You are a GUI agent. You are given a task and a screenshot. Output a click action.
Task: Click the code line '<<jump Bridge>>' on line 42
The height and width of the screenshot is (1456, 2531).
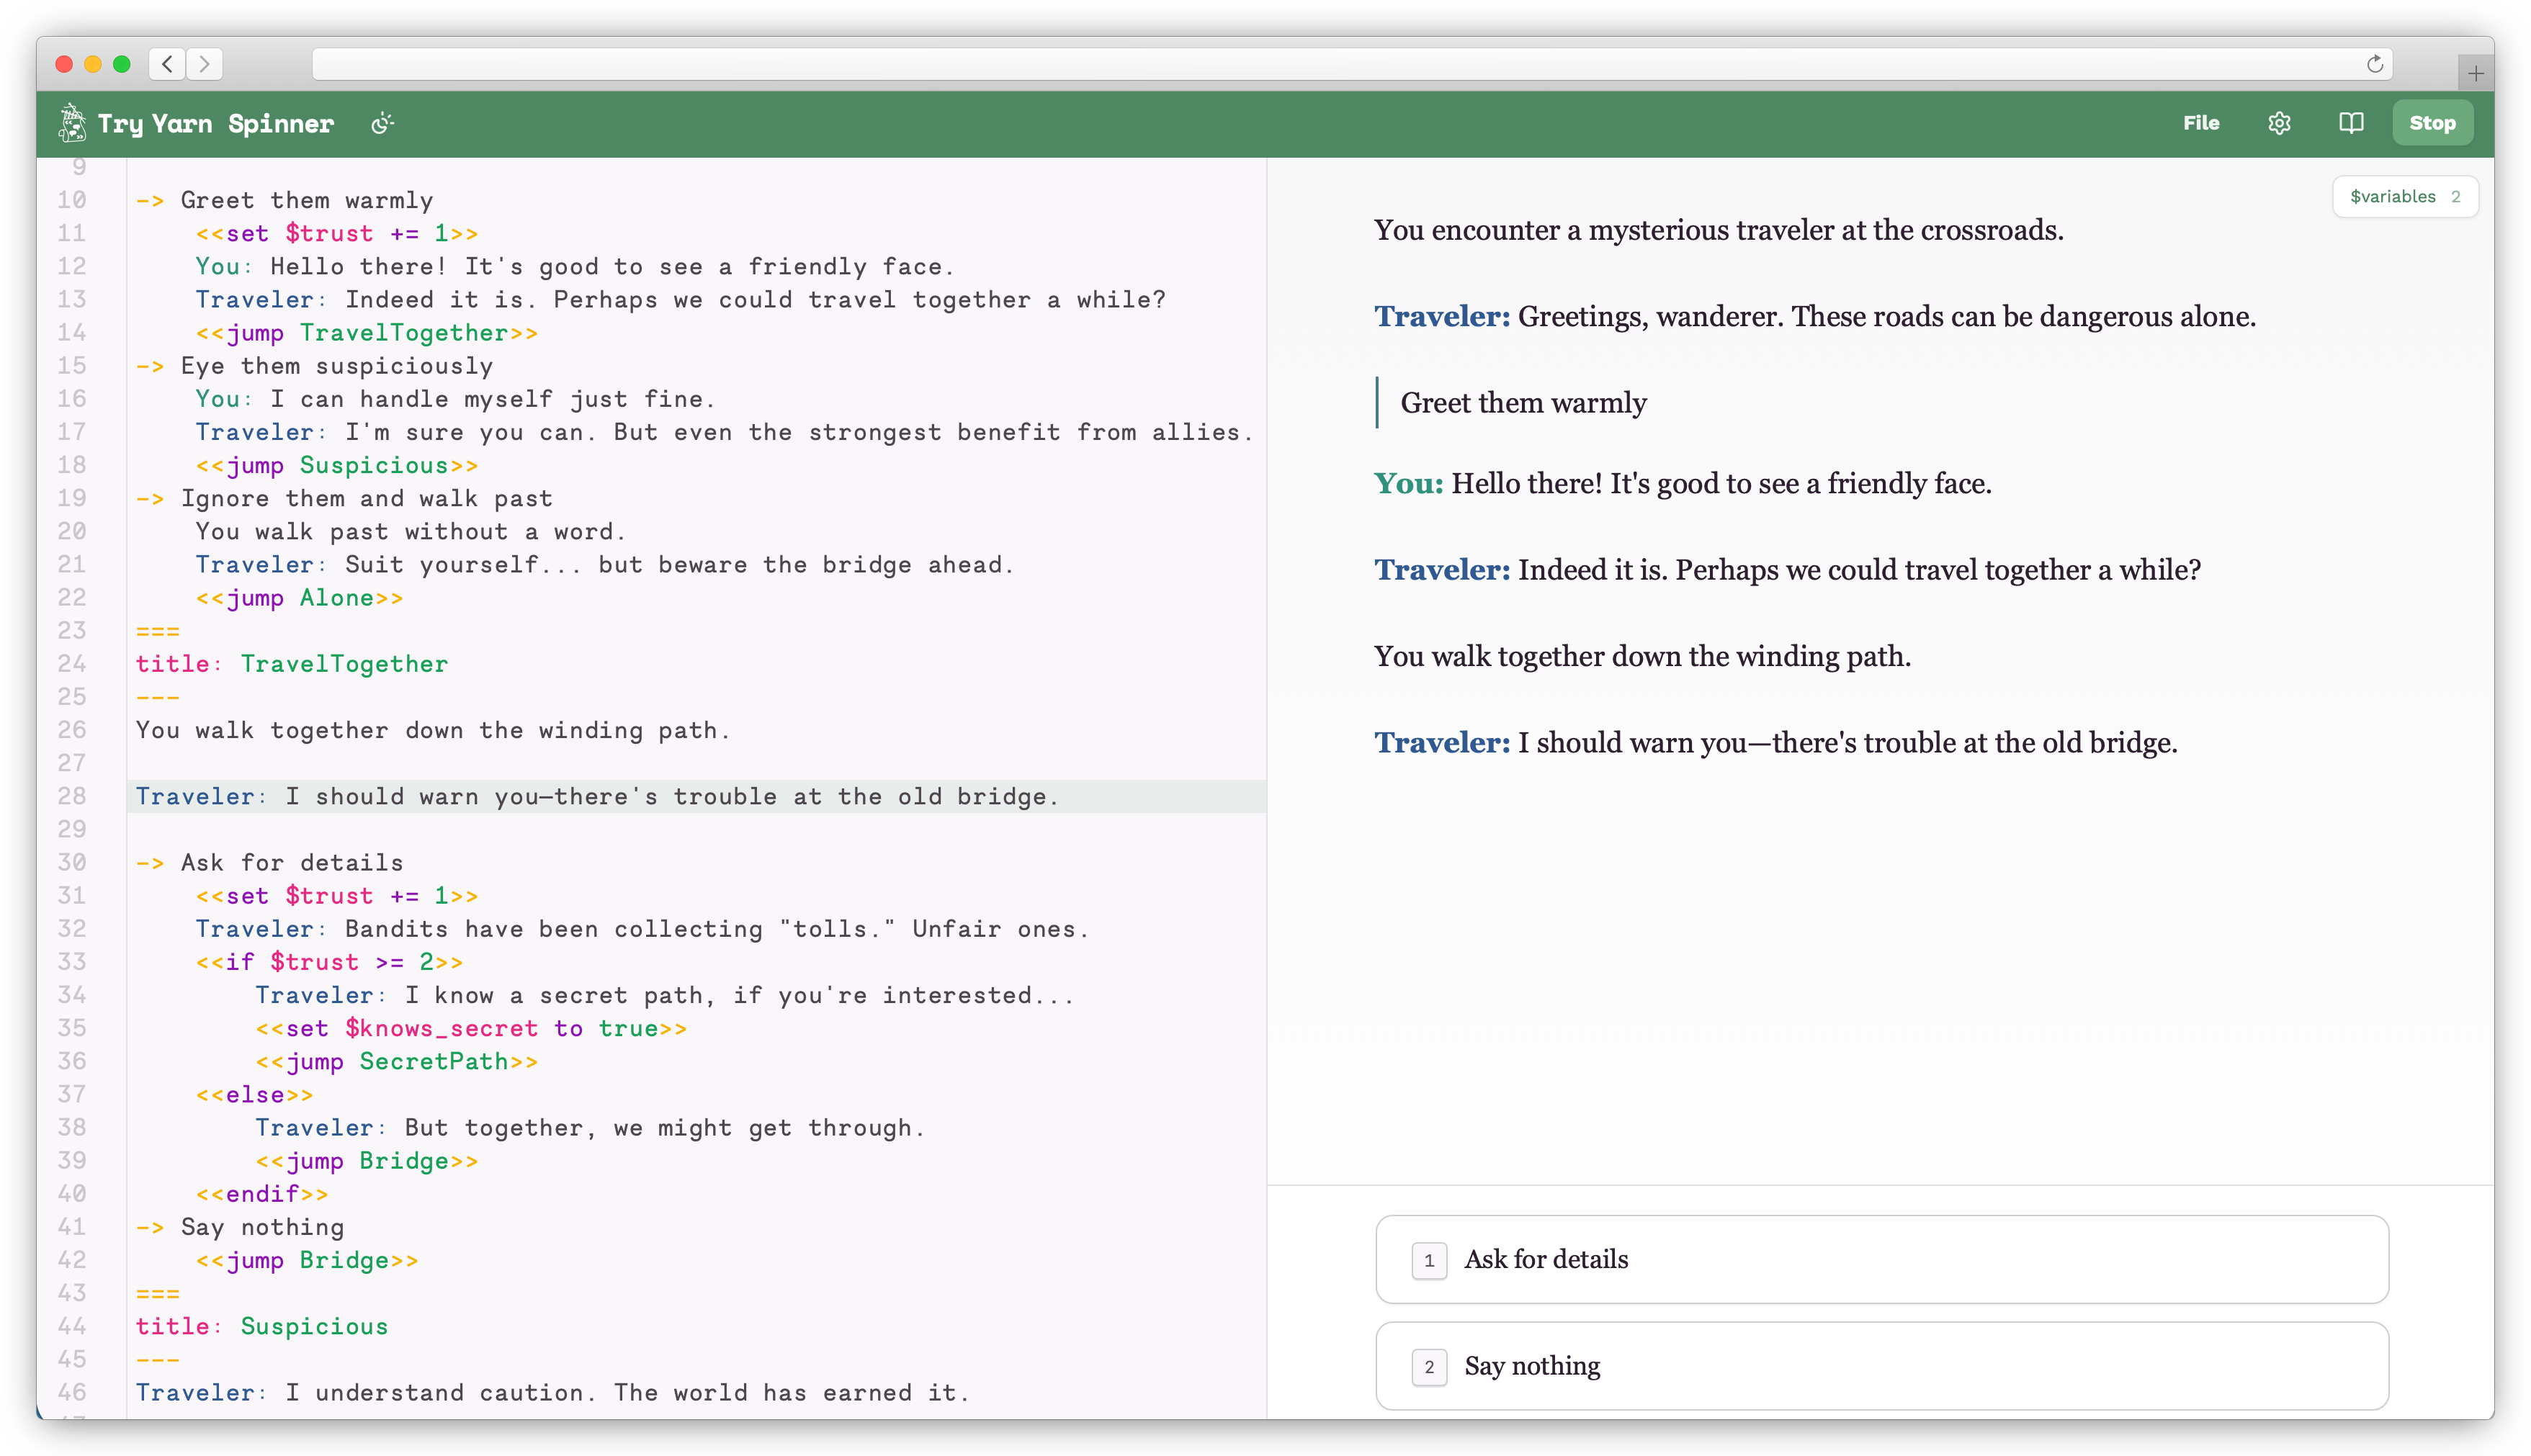click(x=307, y=1260)
